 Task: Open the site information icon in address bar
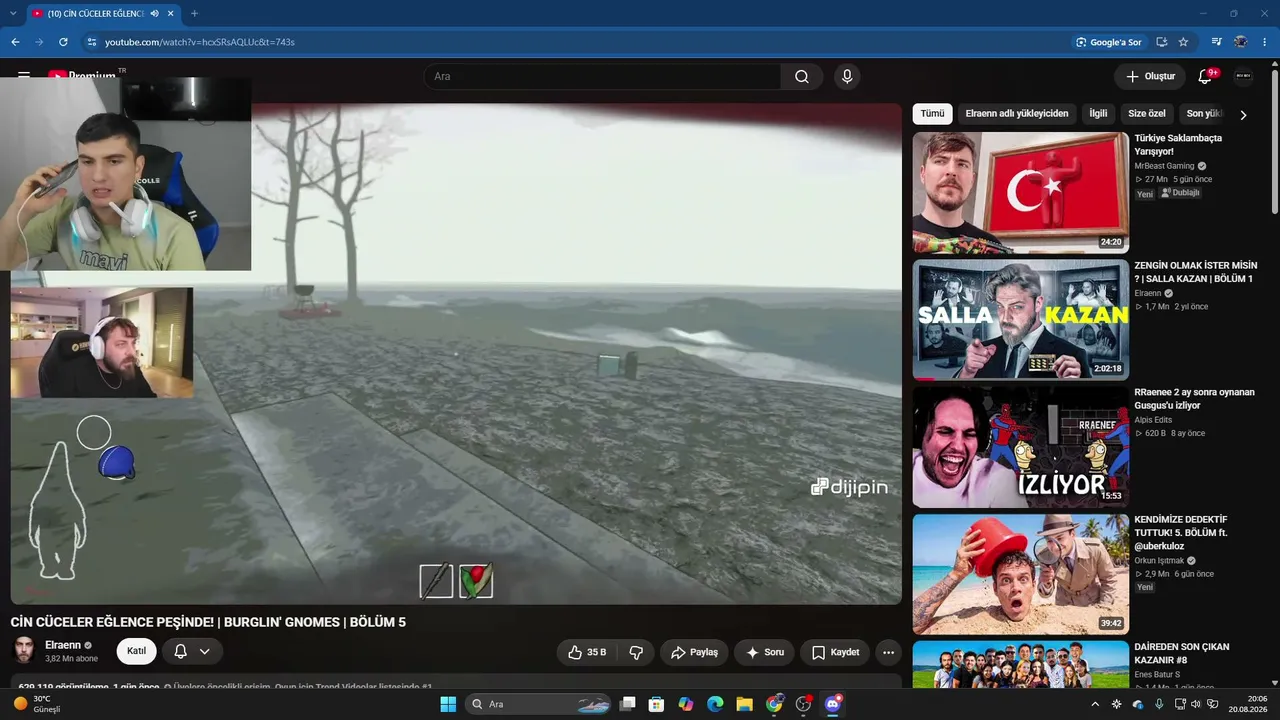(91, 42)
